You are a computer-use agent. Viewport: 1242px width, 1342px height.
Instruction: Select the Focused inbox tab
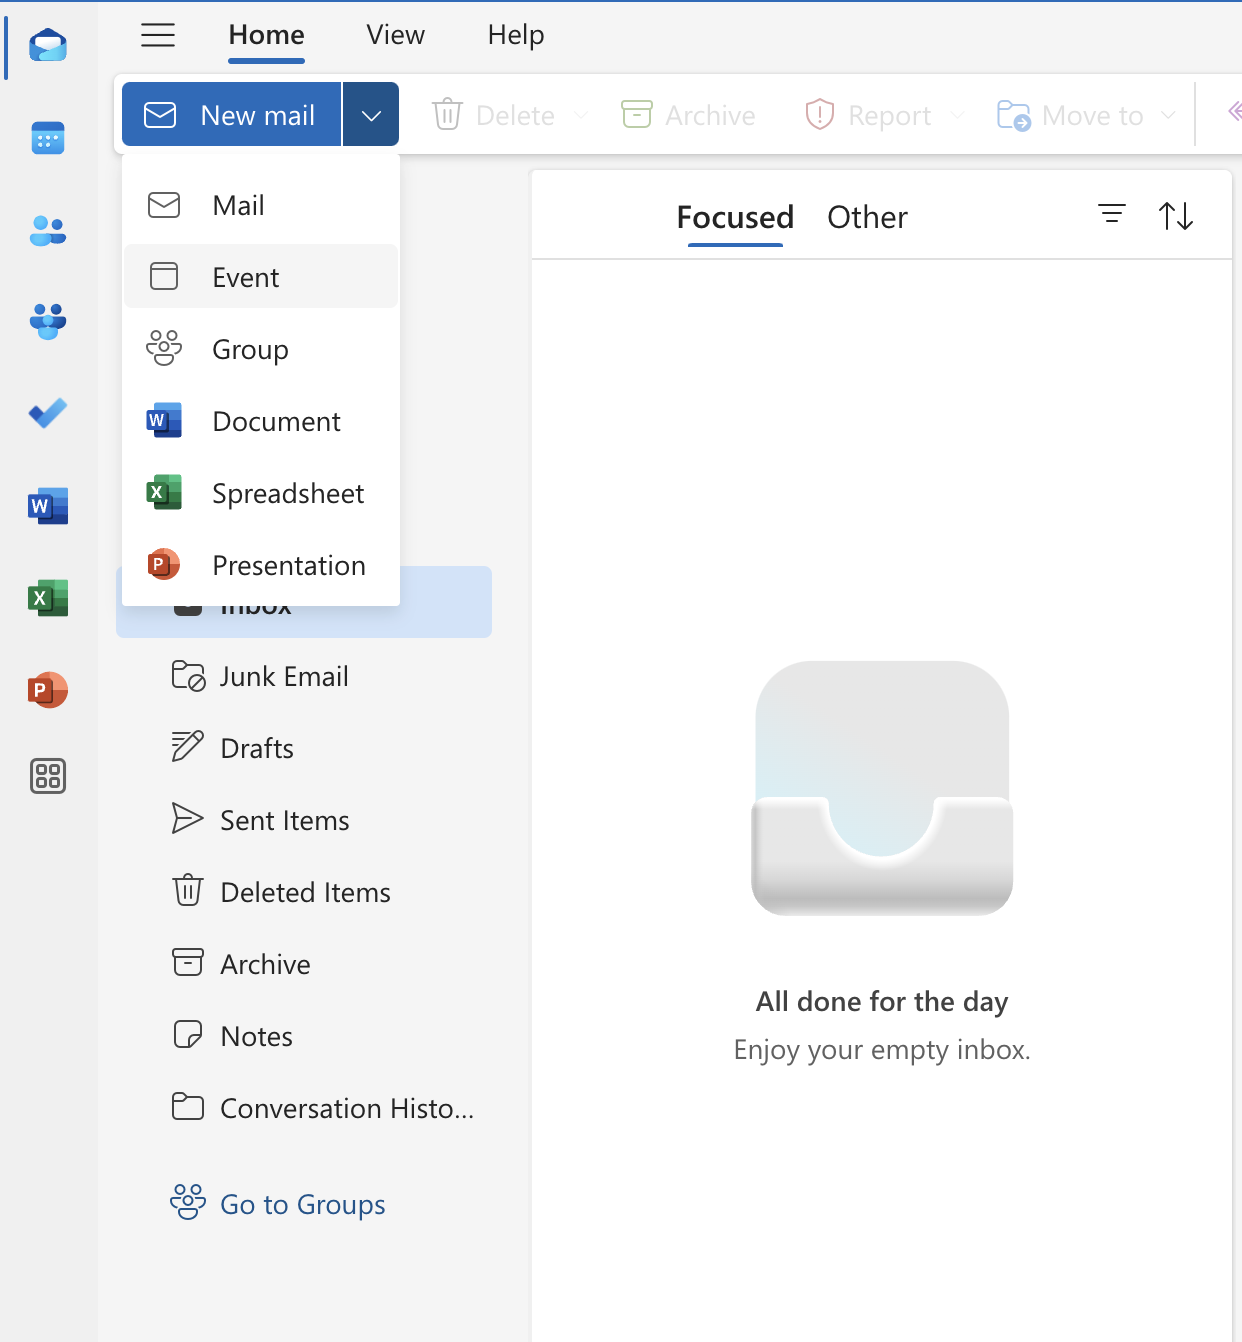(735, 217)
